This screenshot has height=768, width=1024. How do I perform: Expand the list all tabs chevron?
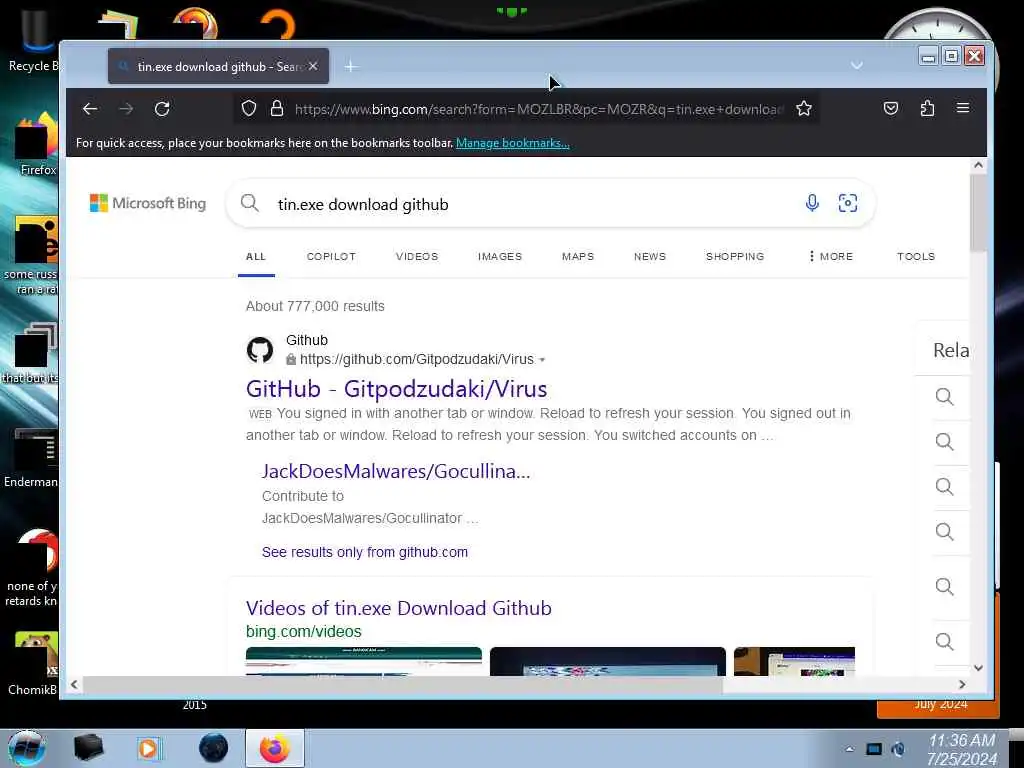pos(857,65)
